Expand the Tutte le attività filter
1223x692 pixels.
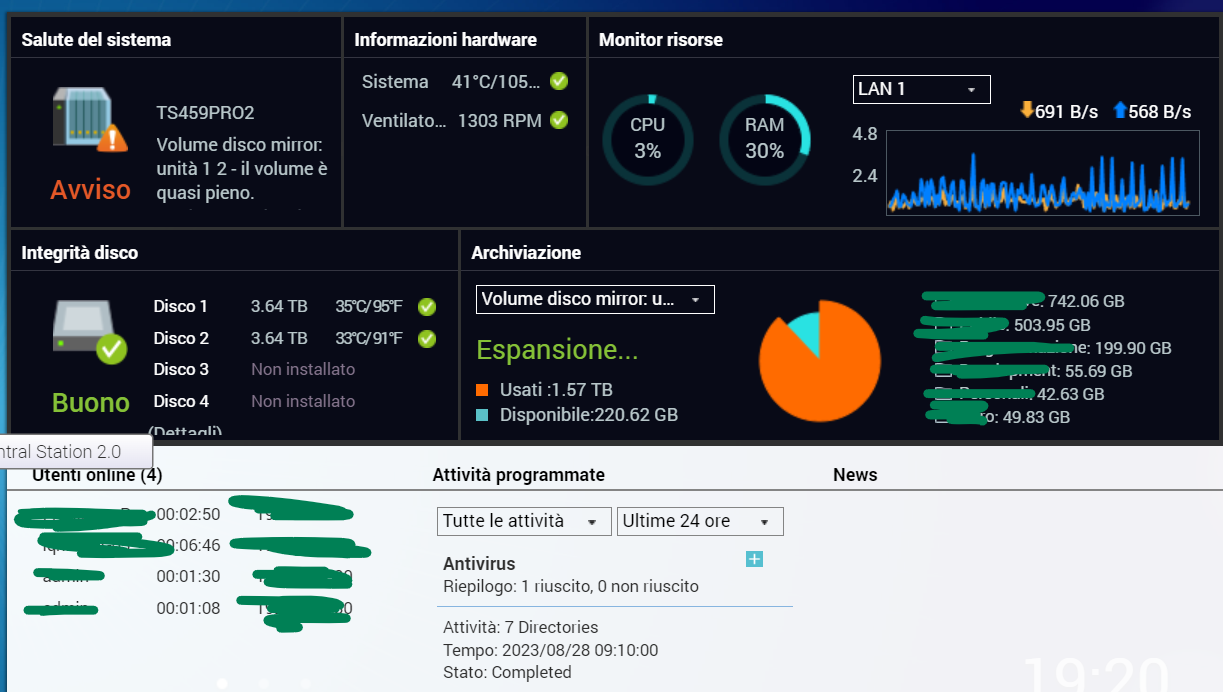[523, 521]
